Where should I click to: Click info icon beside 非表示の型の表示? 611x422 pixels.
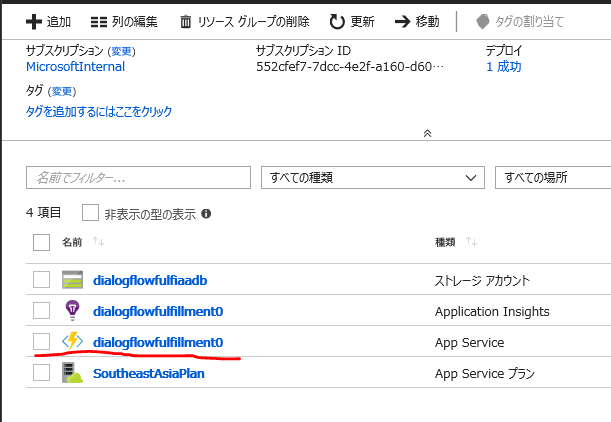click(x=206, y=214)
